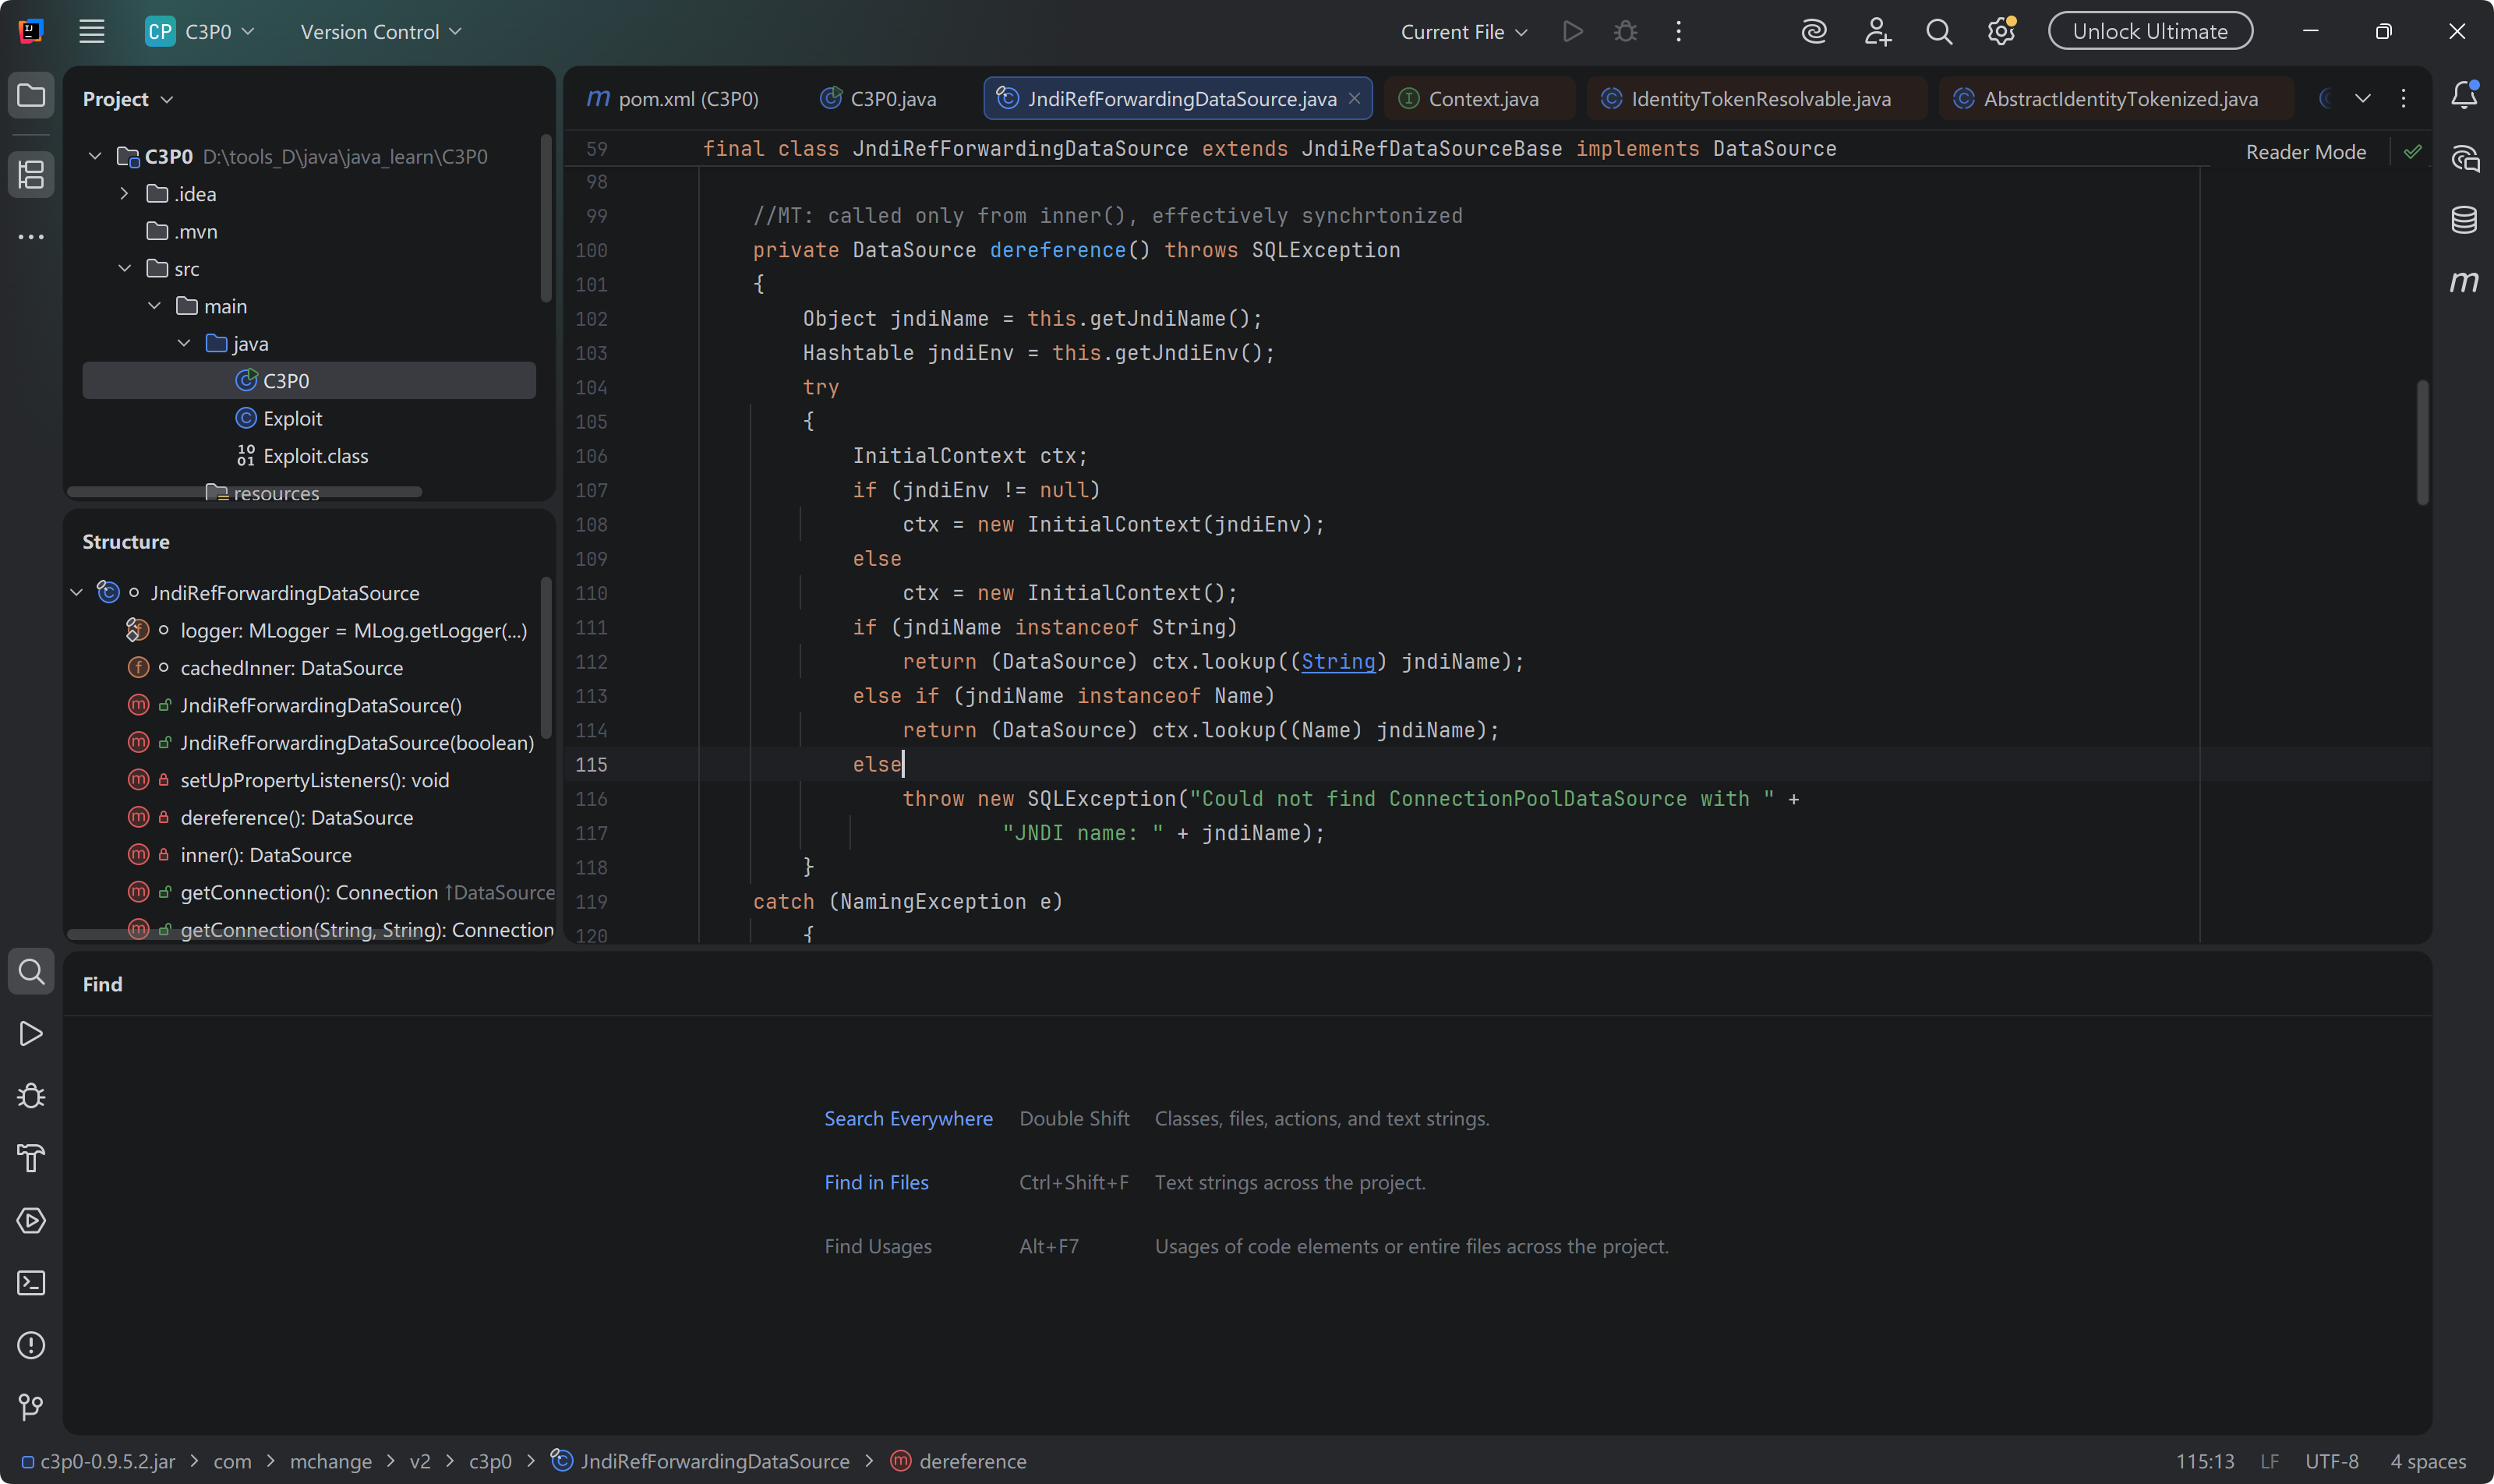Open the Debug tool window
Screen dimensions: 2494x1484
[x=31, y=1096]
